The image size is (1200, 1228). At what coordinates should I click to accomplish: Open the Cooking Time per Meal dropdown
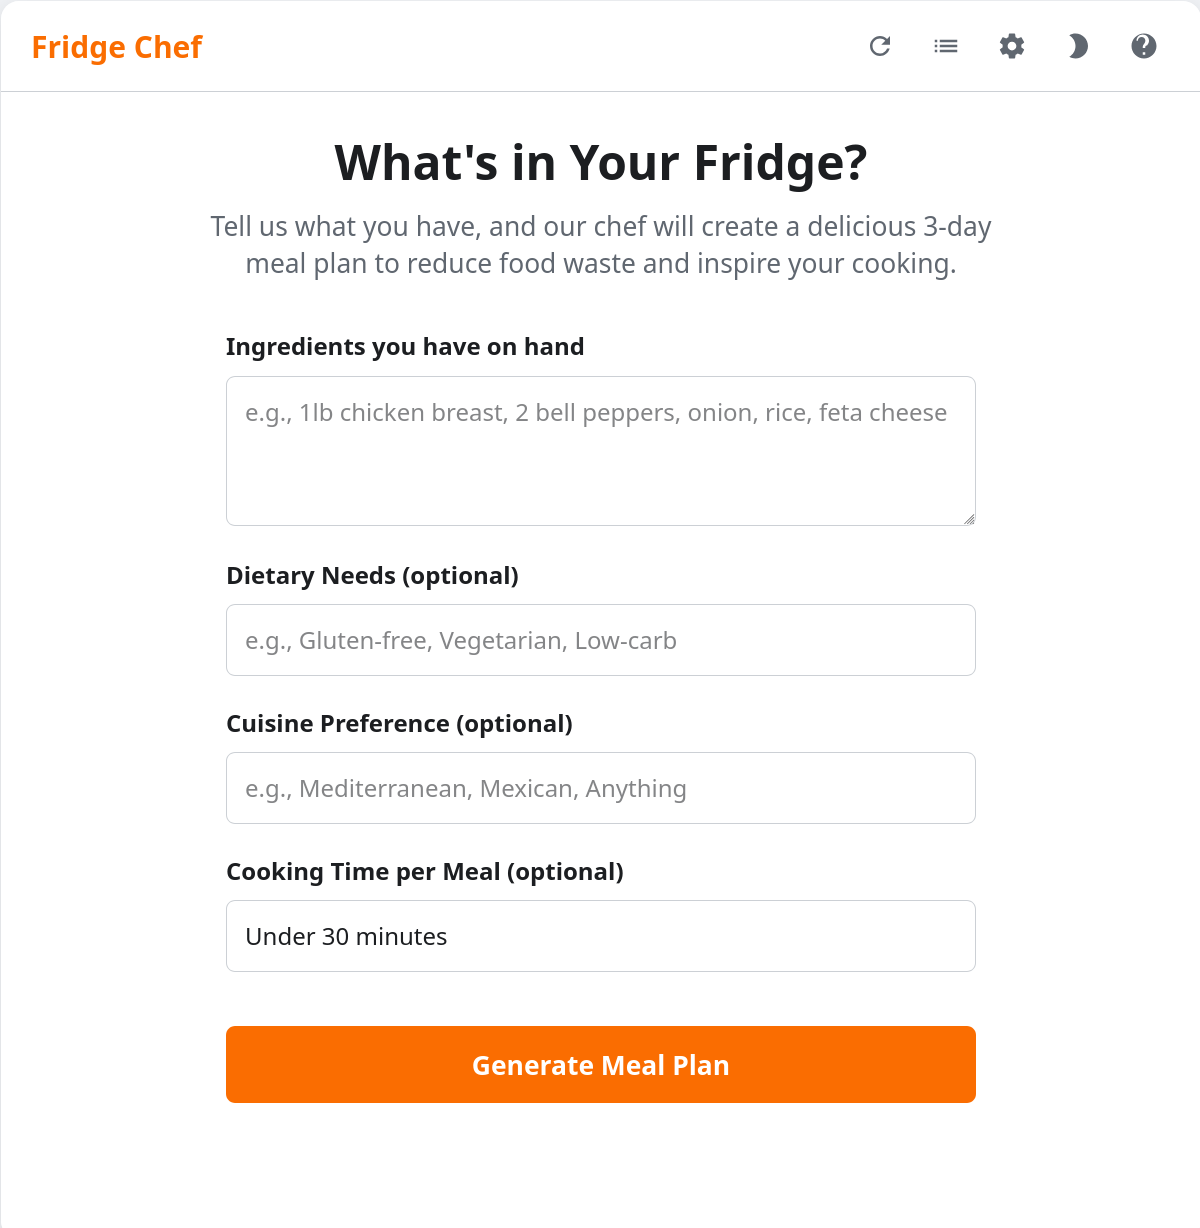(x=600, y=936)
